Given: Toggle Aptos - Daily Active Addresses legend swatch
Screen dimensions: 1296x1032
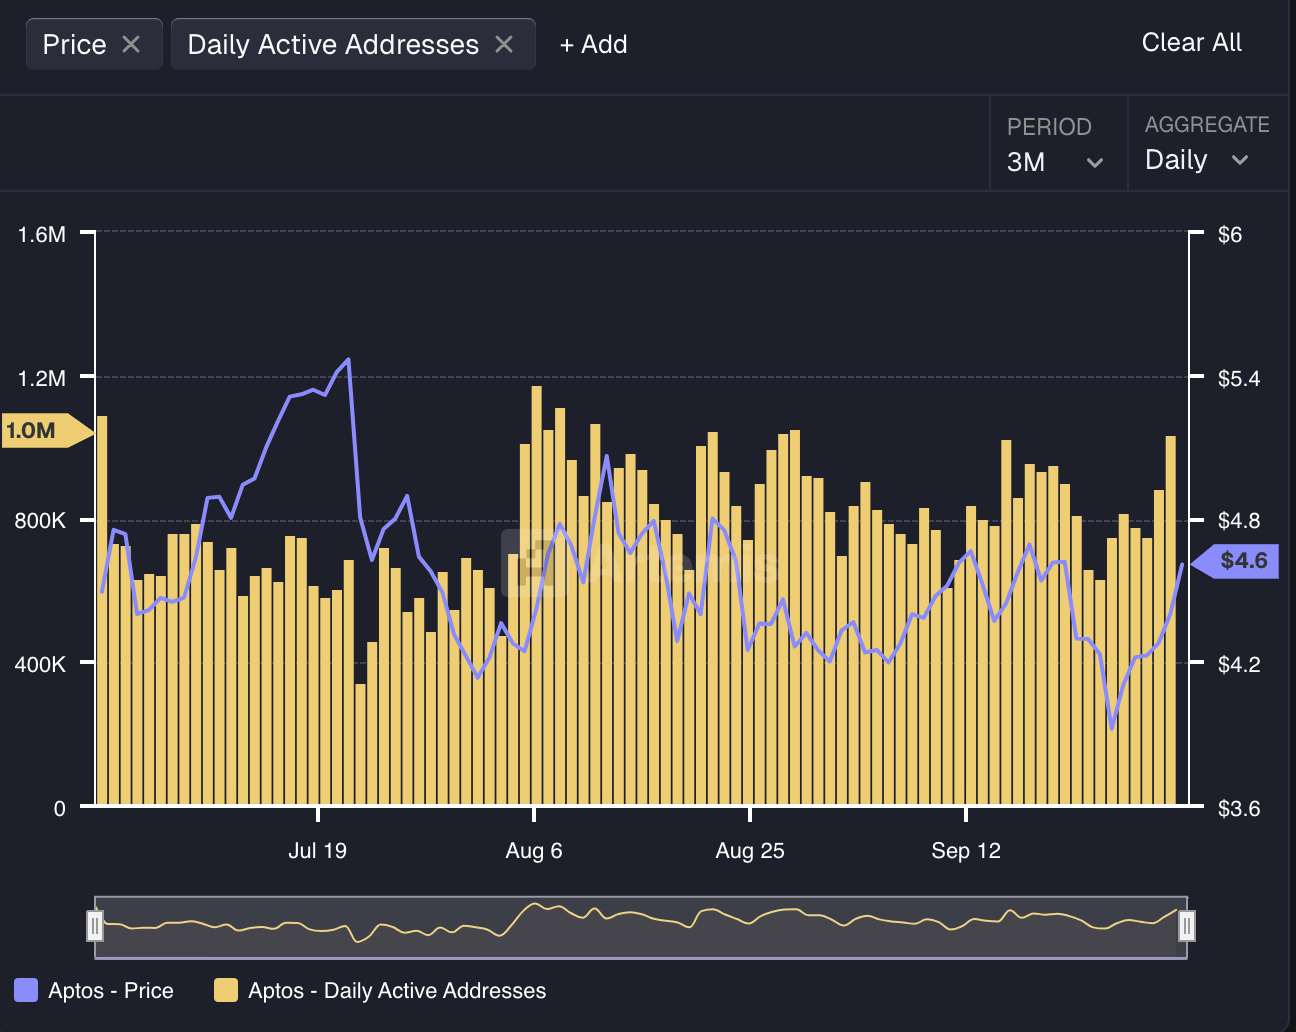Looking at the screenshot, I should 226,990.
